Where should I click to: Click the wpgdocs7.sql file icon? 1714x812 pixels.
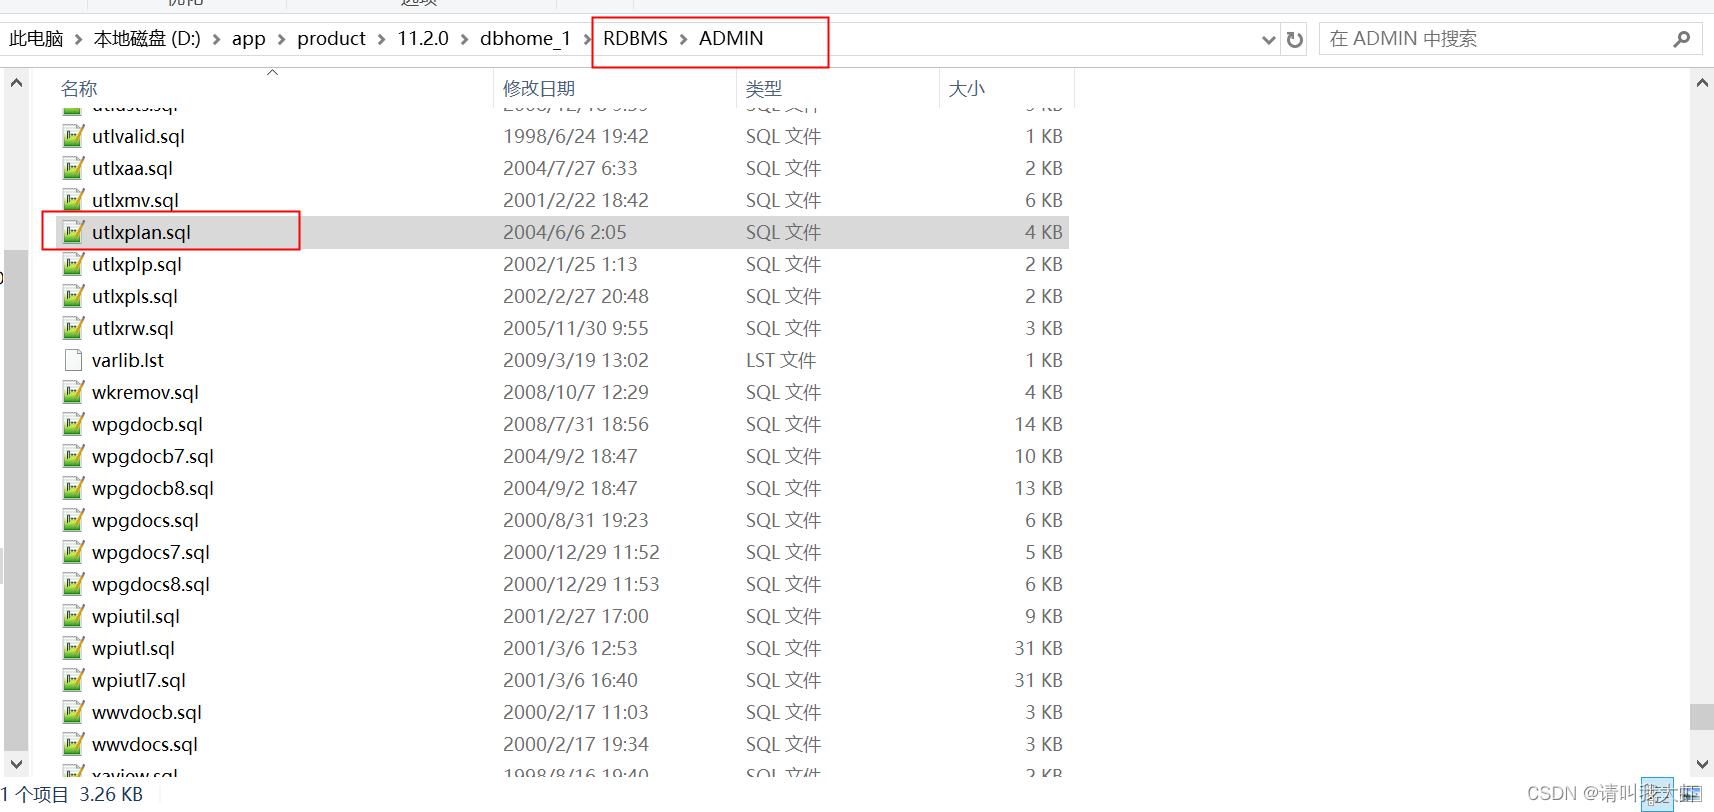point(73,552)
